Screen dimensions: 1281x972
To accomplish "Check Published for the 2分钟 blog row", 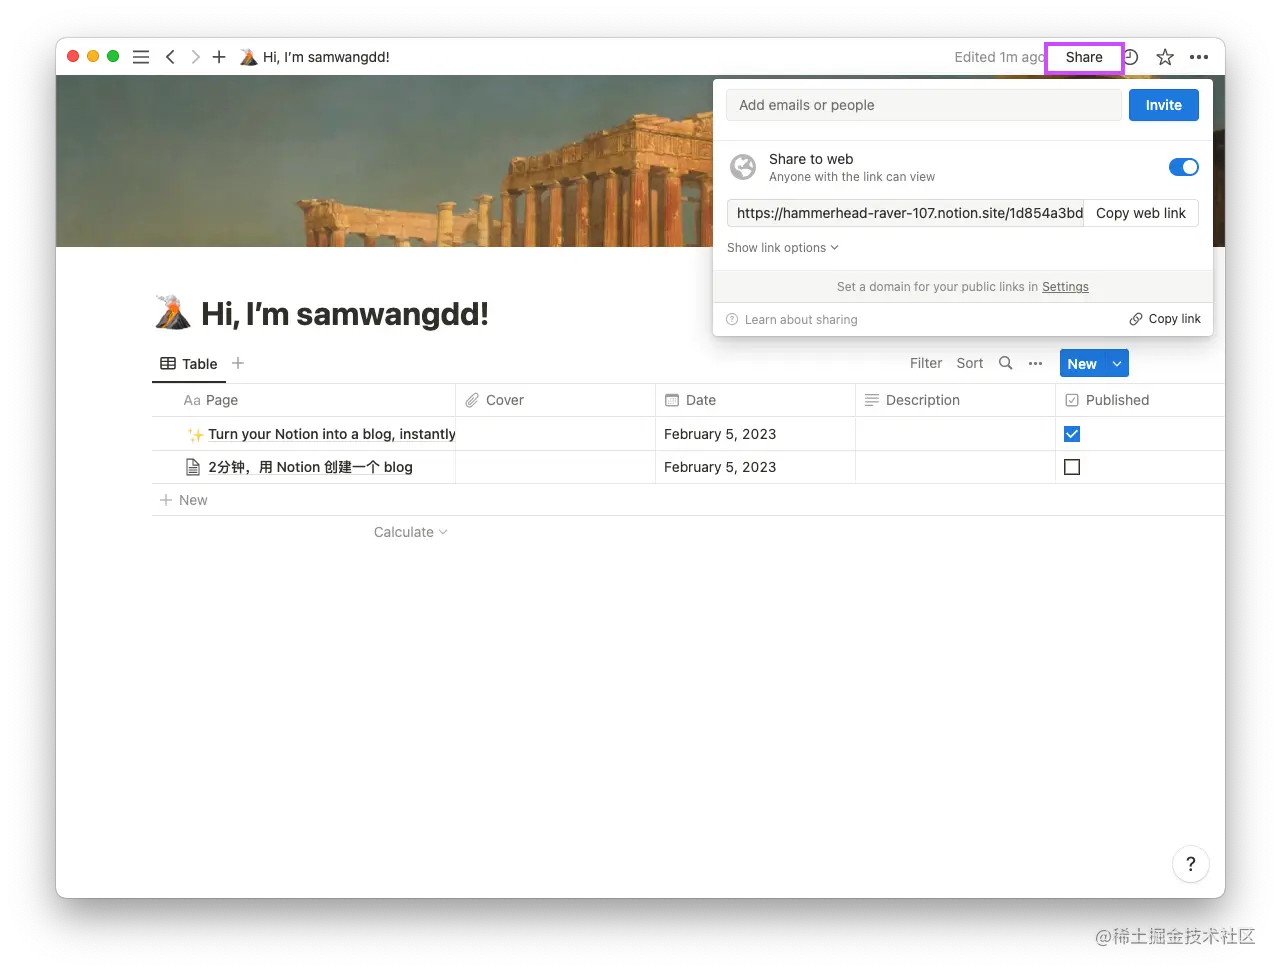I will click(1072, 467).
